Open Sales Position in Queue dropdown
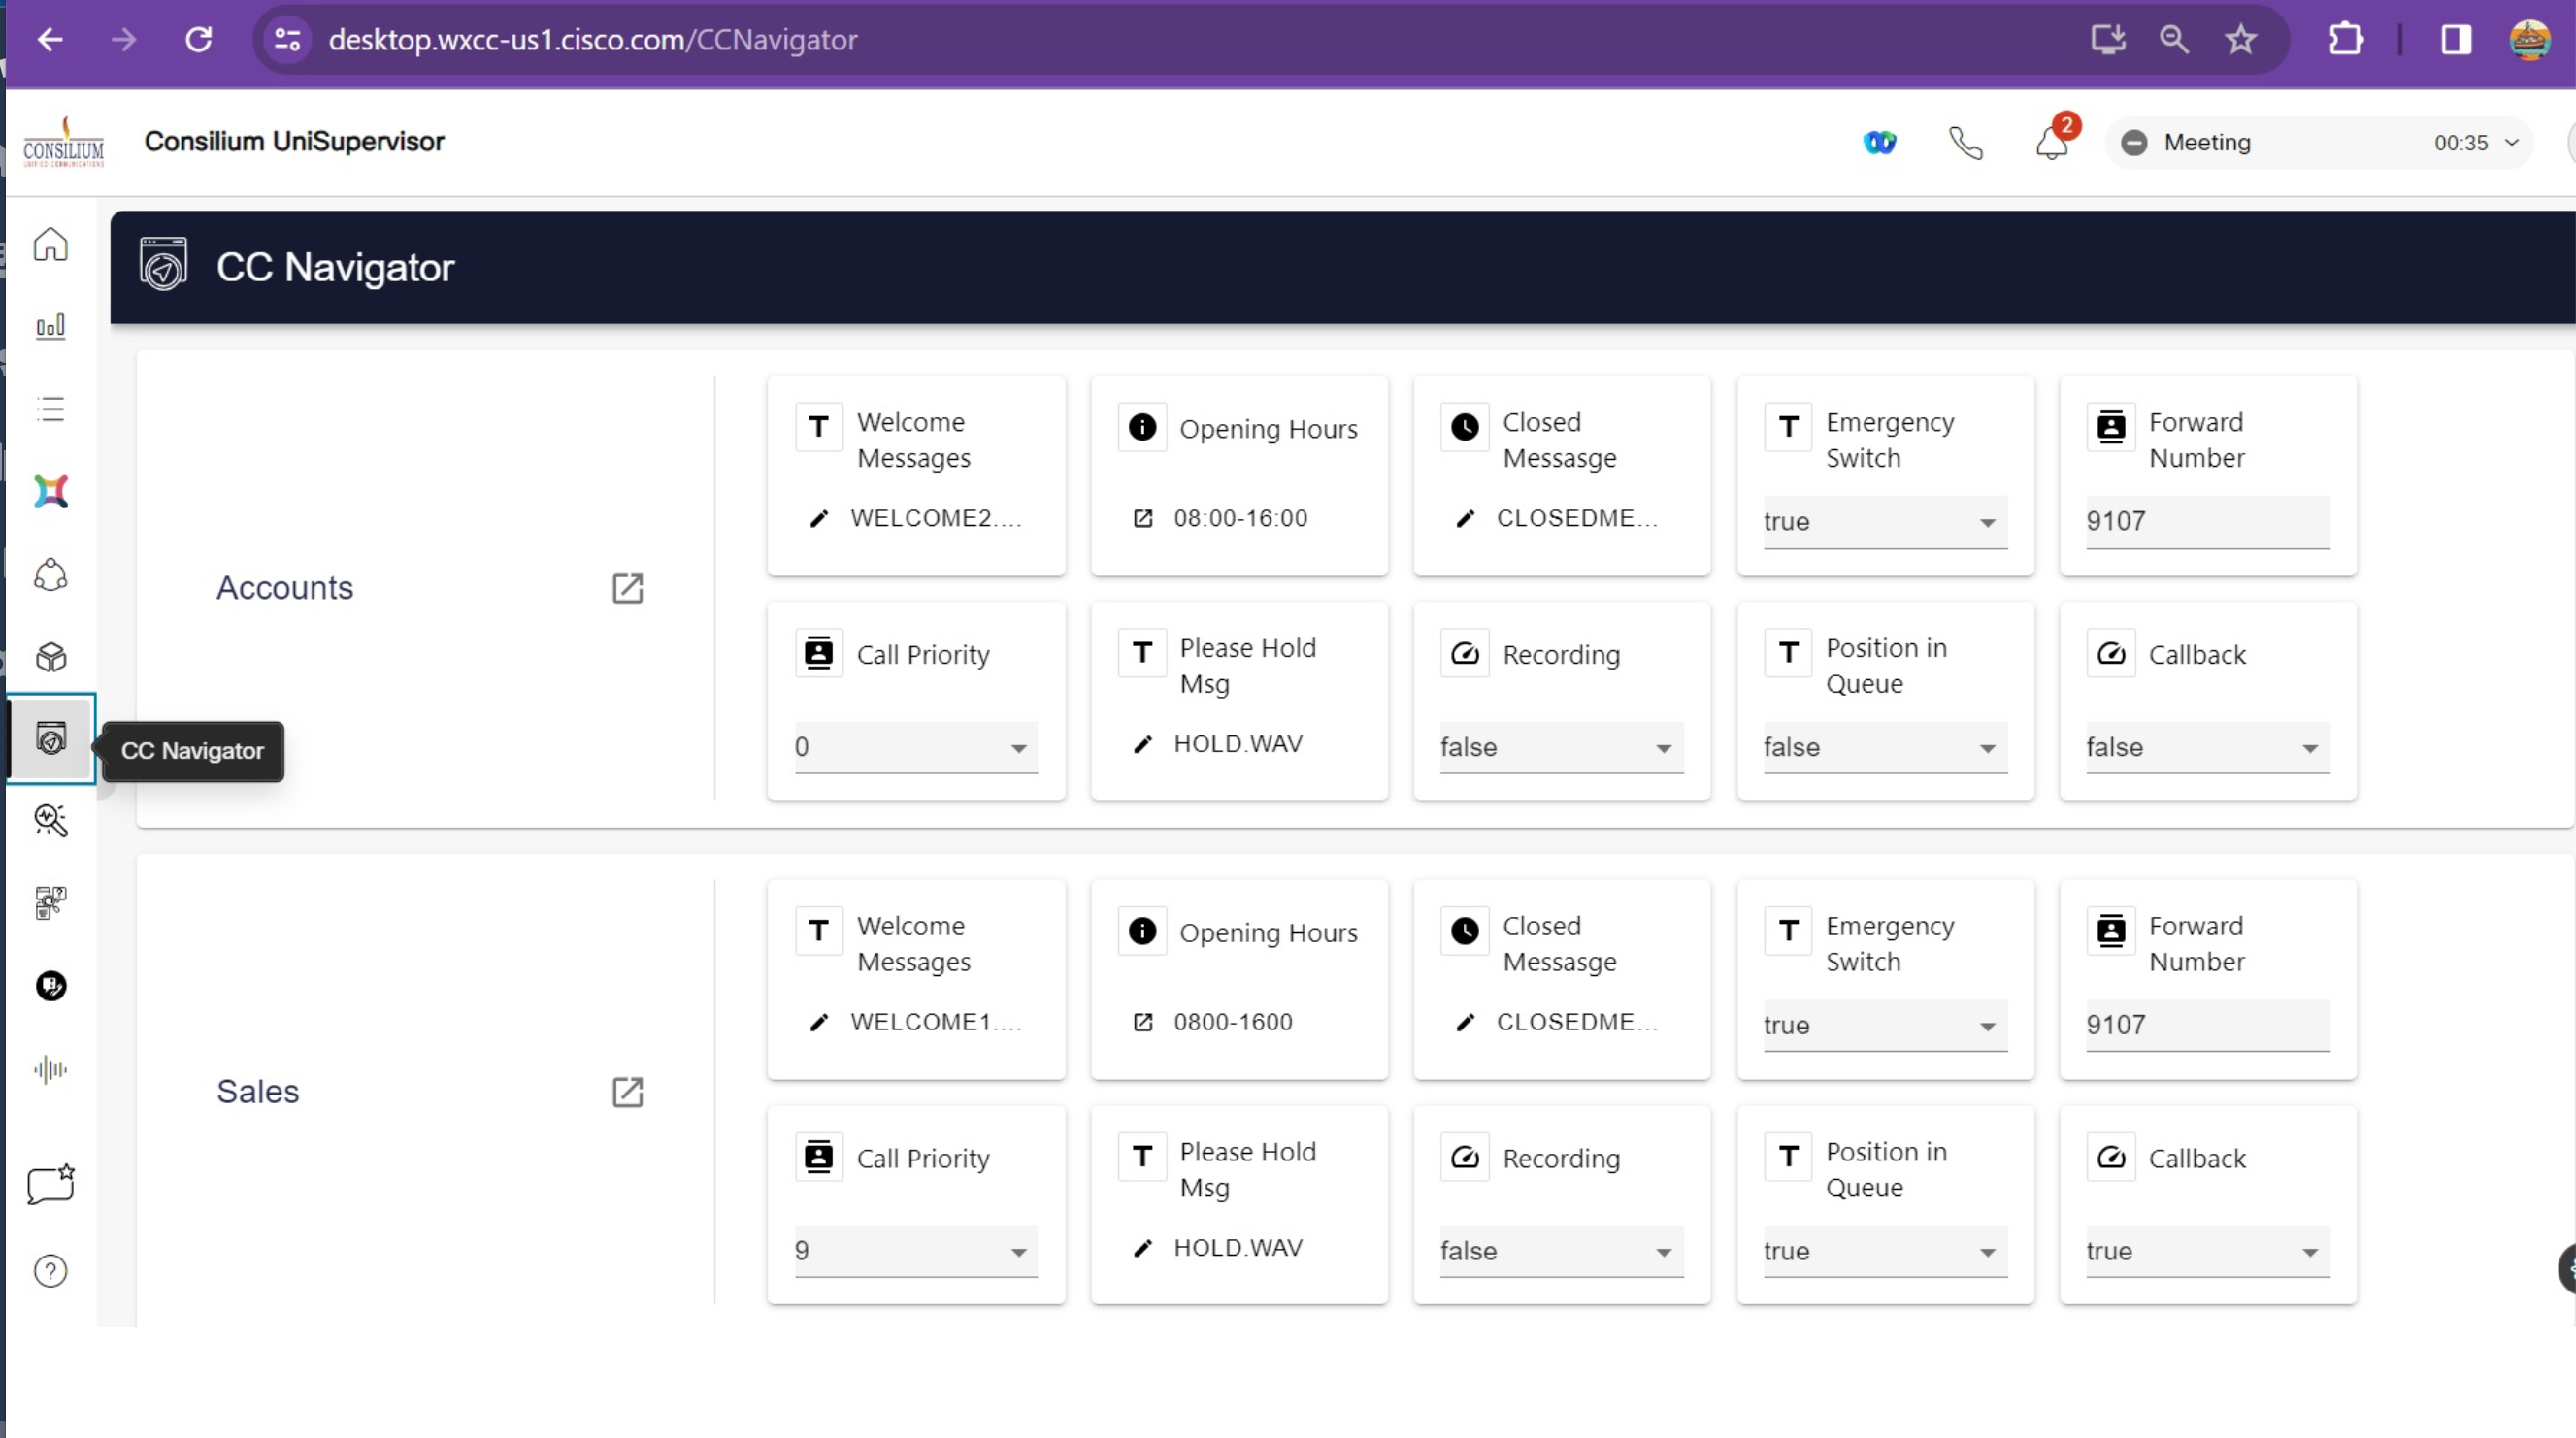The width and height of the screenshot is (2576, 1438). point(1885,1251)
